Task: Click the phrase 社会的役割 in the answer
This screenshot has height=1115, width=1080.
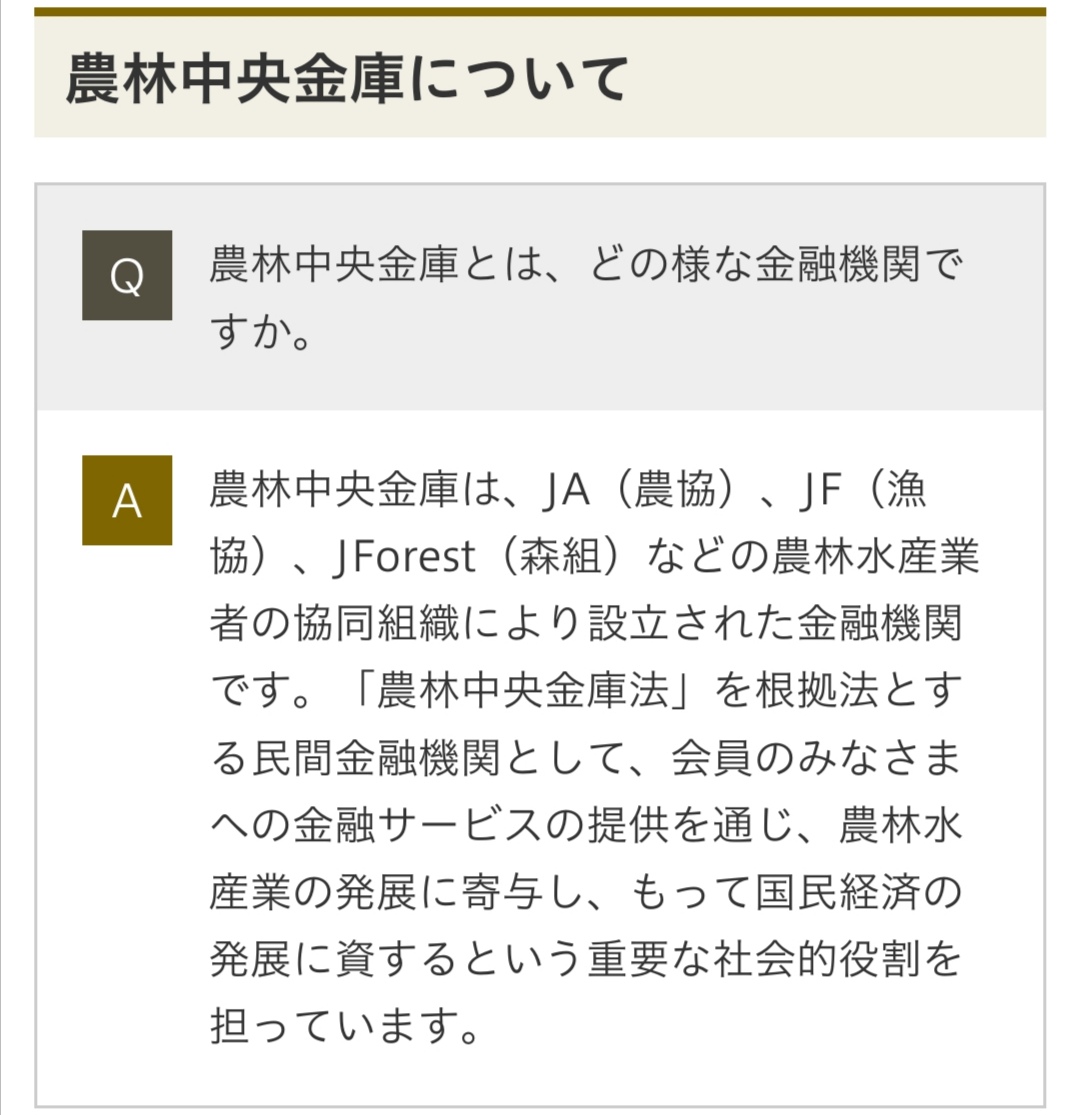Action: [810, 954]
